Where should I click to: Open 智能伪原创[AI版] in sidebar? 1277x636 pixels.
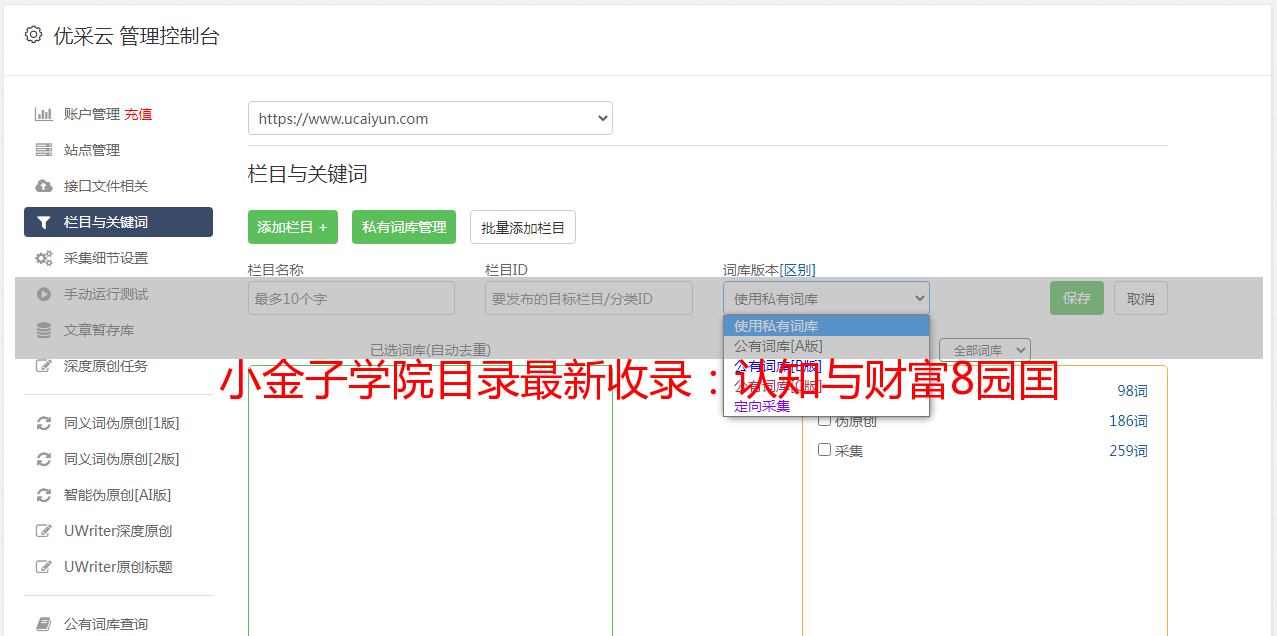point(118,495)
